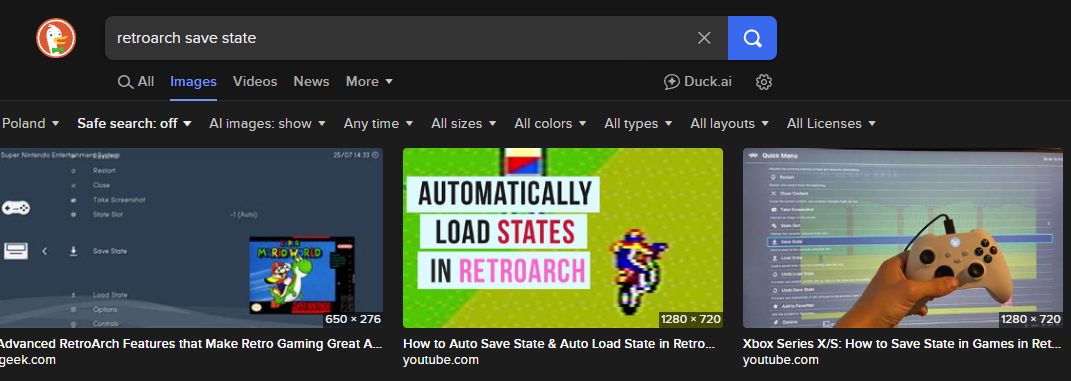
Task: Submit search with magnifier button
Action: [x=752, y=38]
